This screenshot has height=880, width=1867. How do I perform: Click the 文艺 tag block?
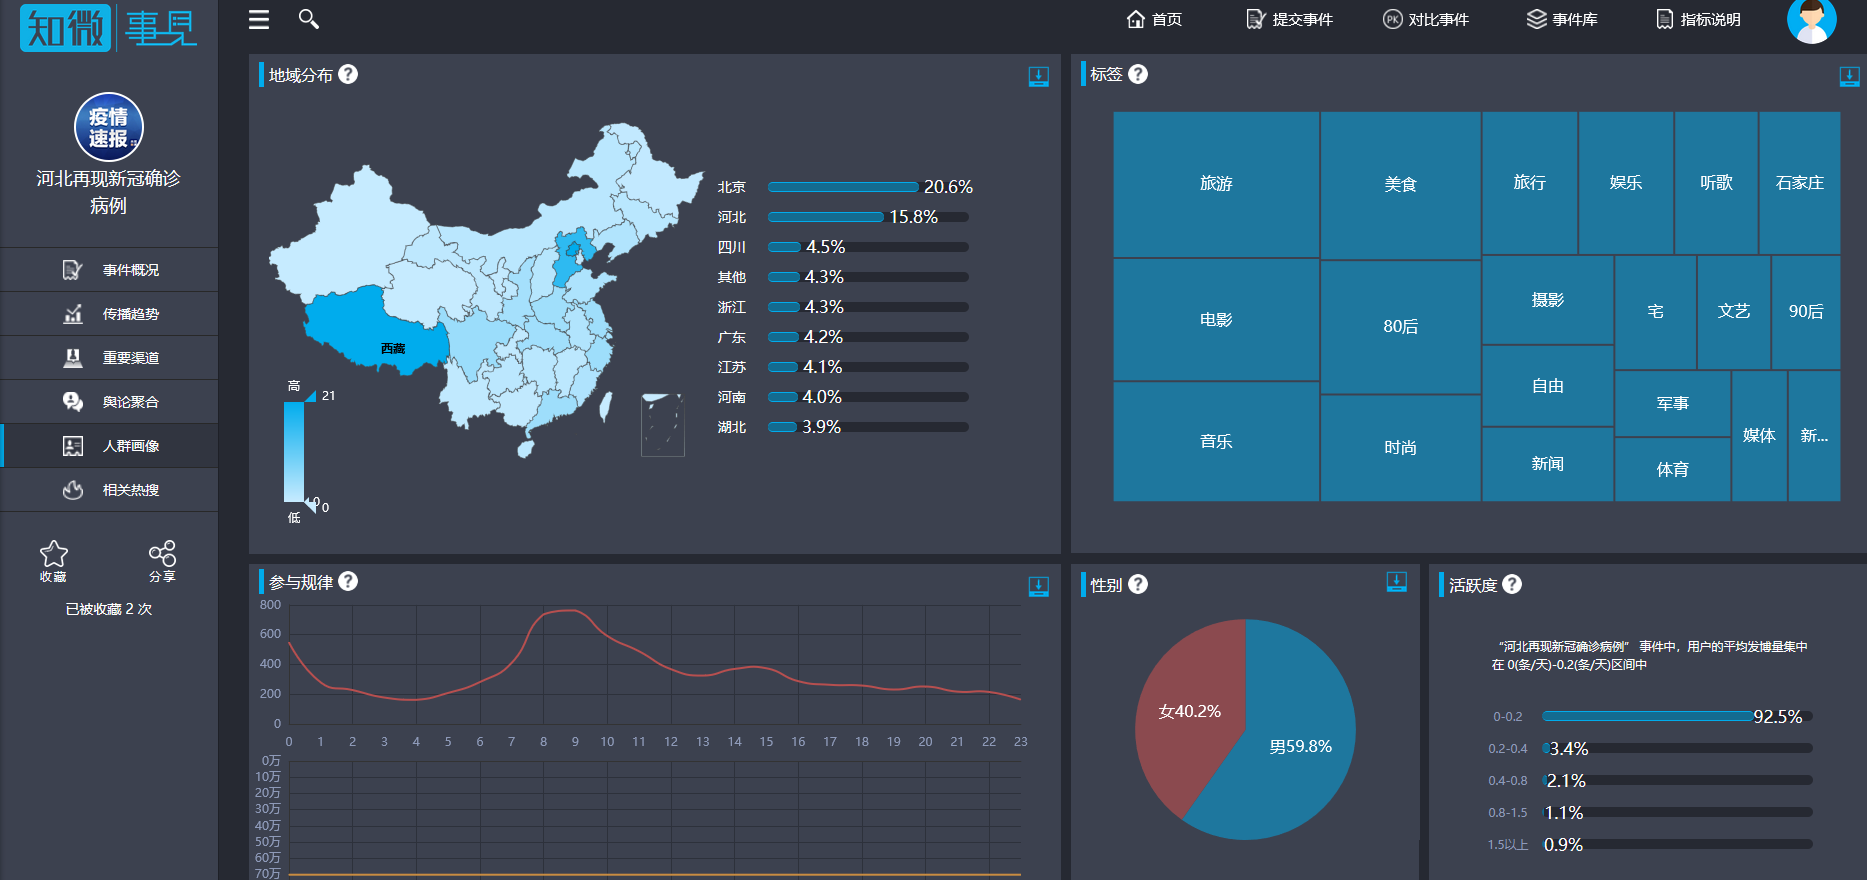coord(1733,312)
